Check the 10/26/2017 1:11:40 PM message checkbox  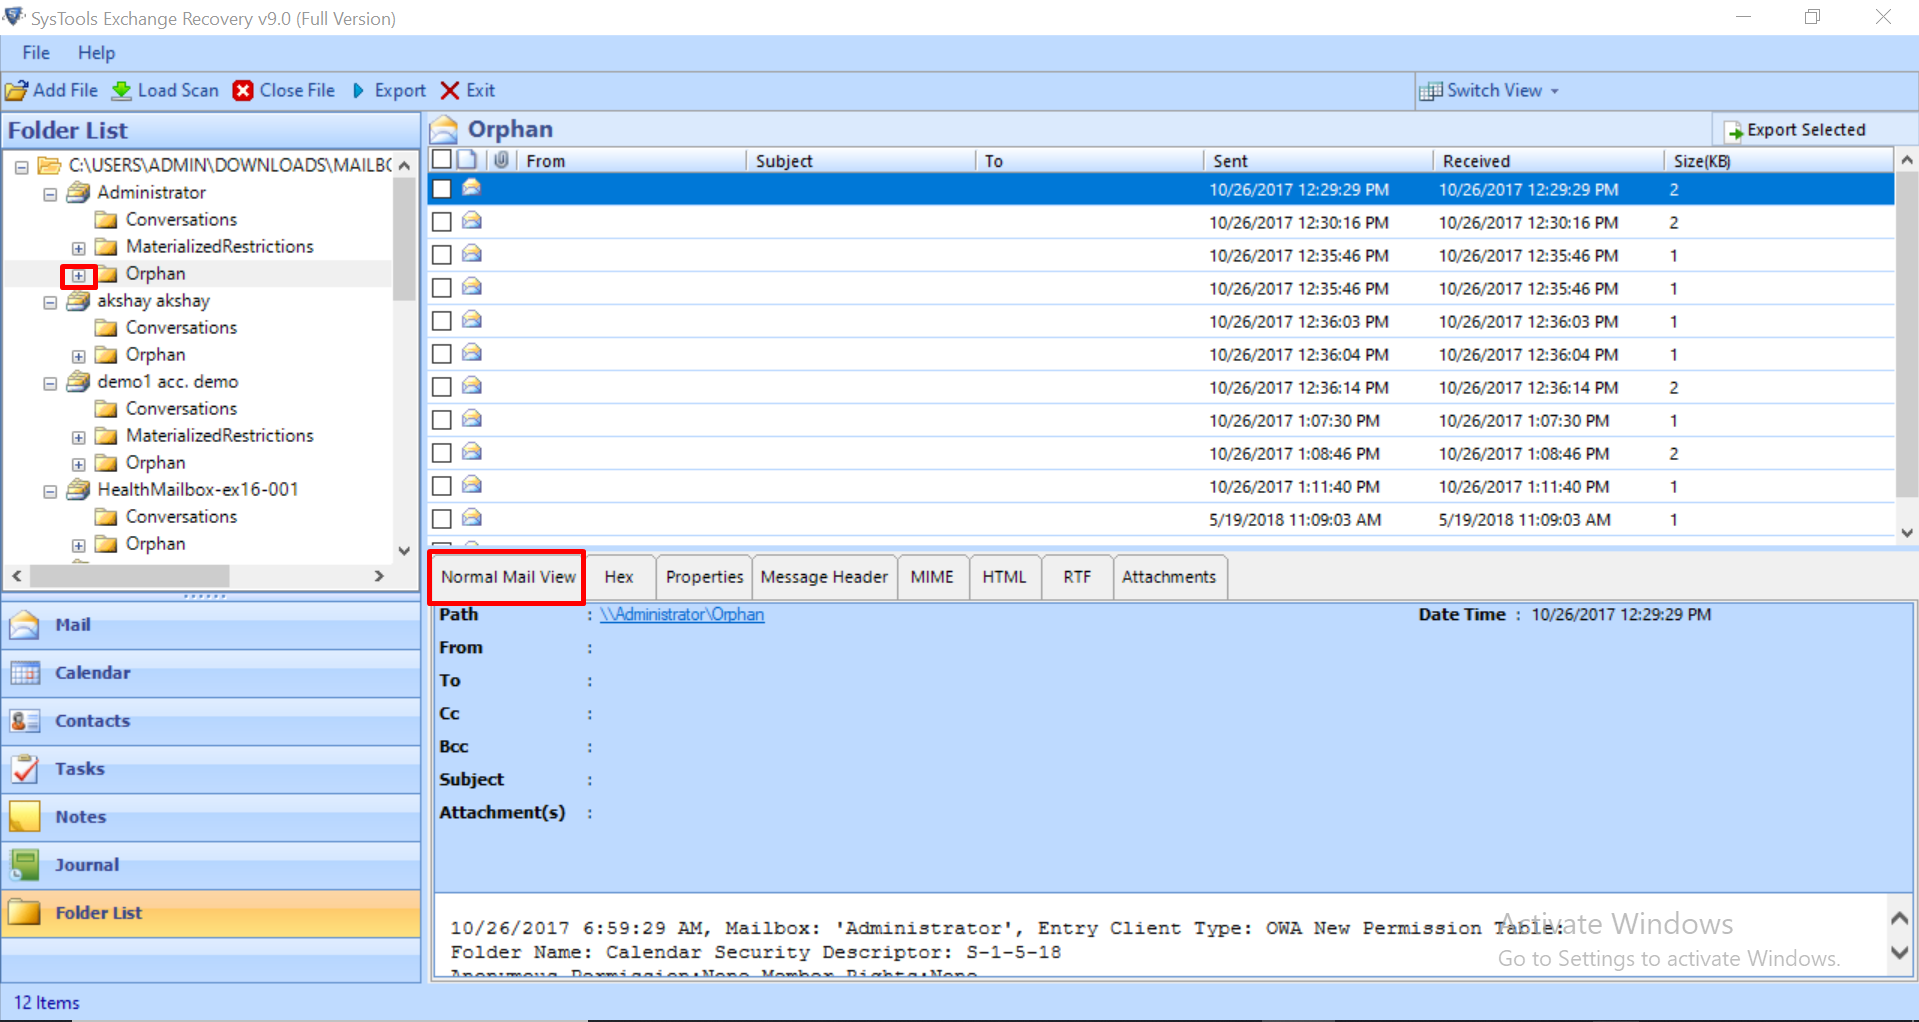[x=441, y=486]
